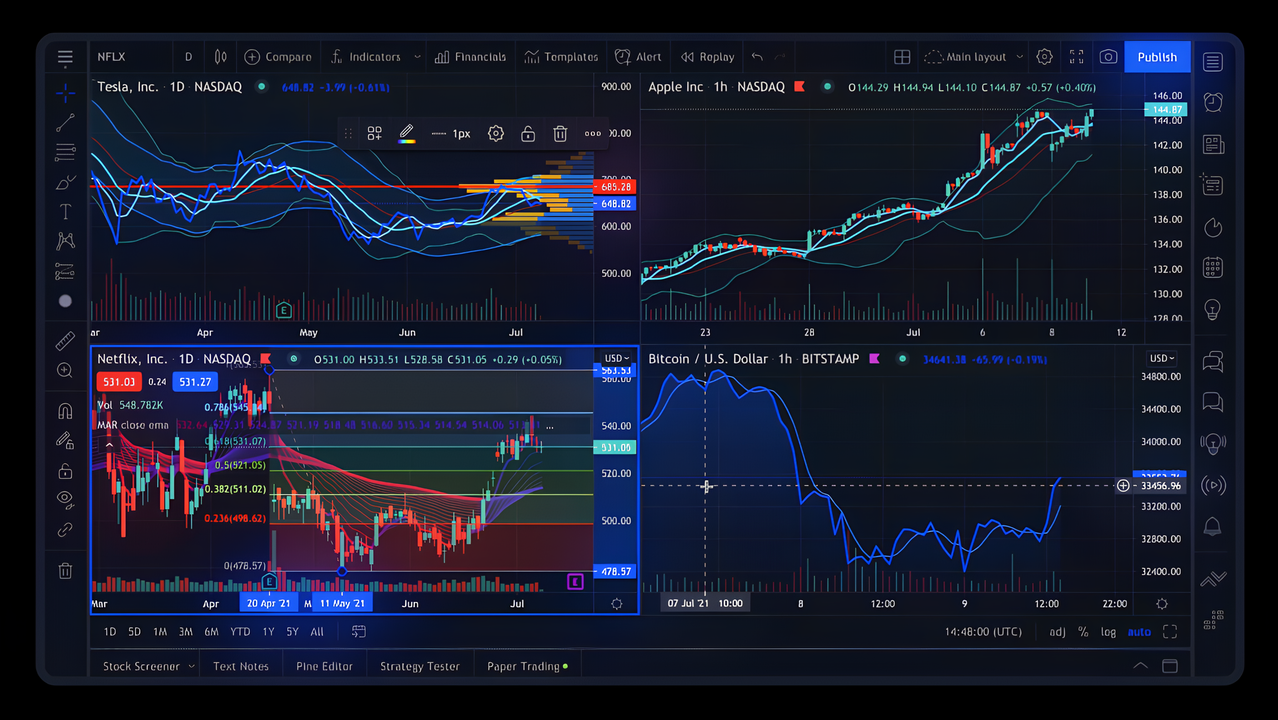Screen dimensions: 1278x720
Task: Disable auto-fit price scale
Action: (1139, 631)
